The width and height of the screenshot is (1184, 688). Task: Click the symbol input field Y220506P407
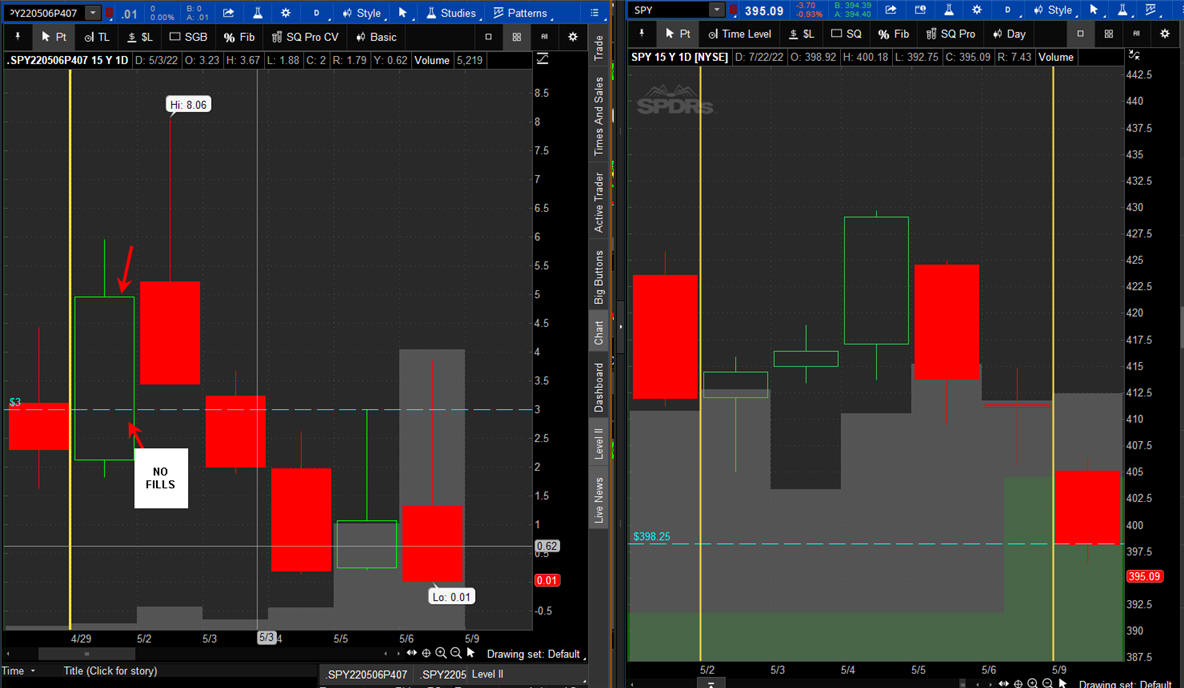tap(44, 13)
